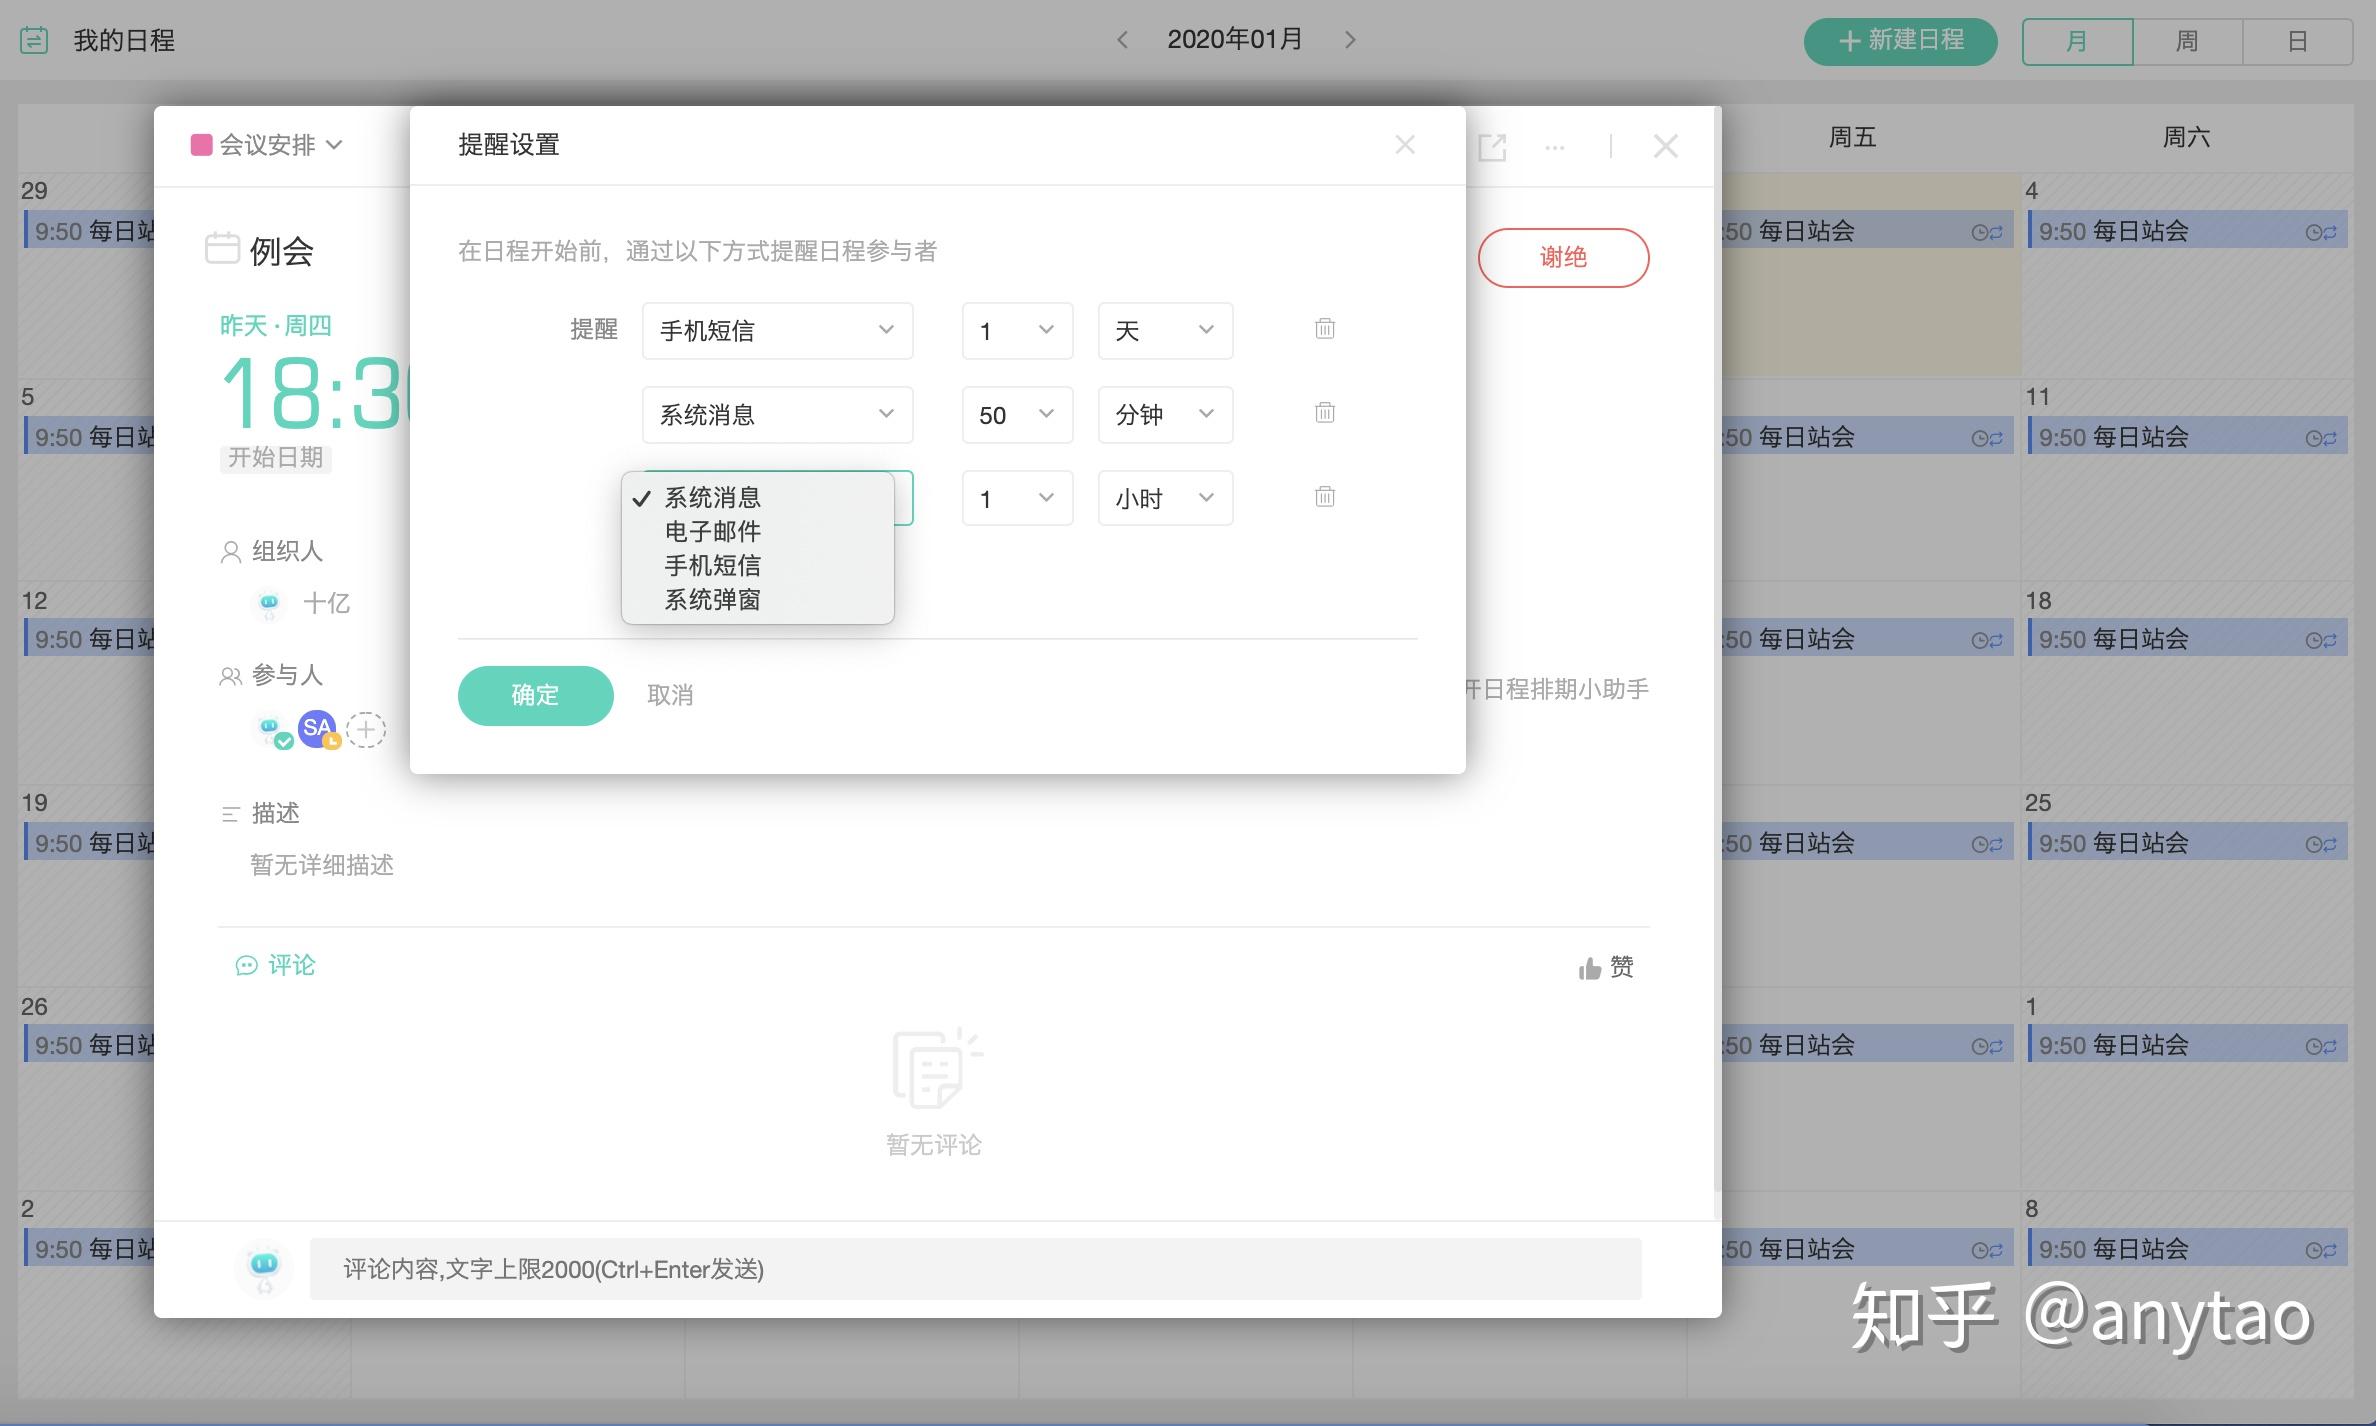Click the comment input field
This screenshot has height=1426, width=2376.
(x=975, y=1269)
